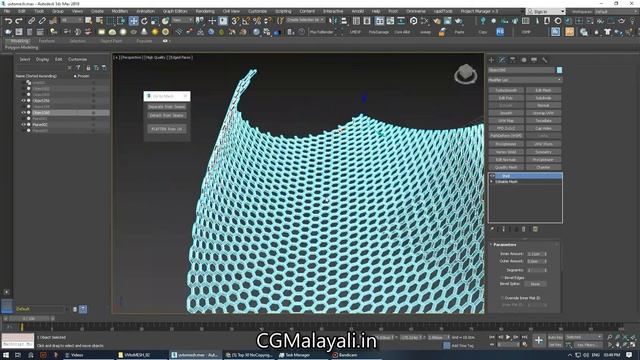The image size is (640, 360).
Task: Open the Scripting menu
Action: (283, 11)
